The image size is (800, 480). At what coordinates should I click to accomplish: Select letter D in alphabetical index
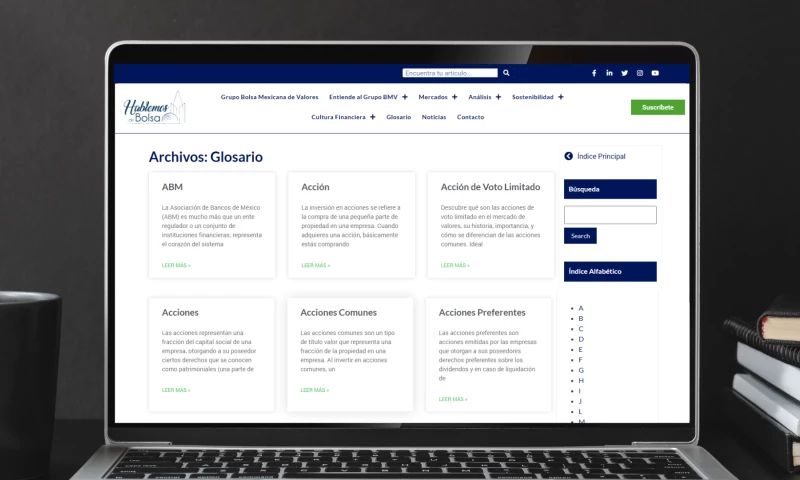click(x=581, y=339)
